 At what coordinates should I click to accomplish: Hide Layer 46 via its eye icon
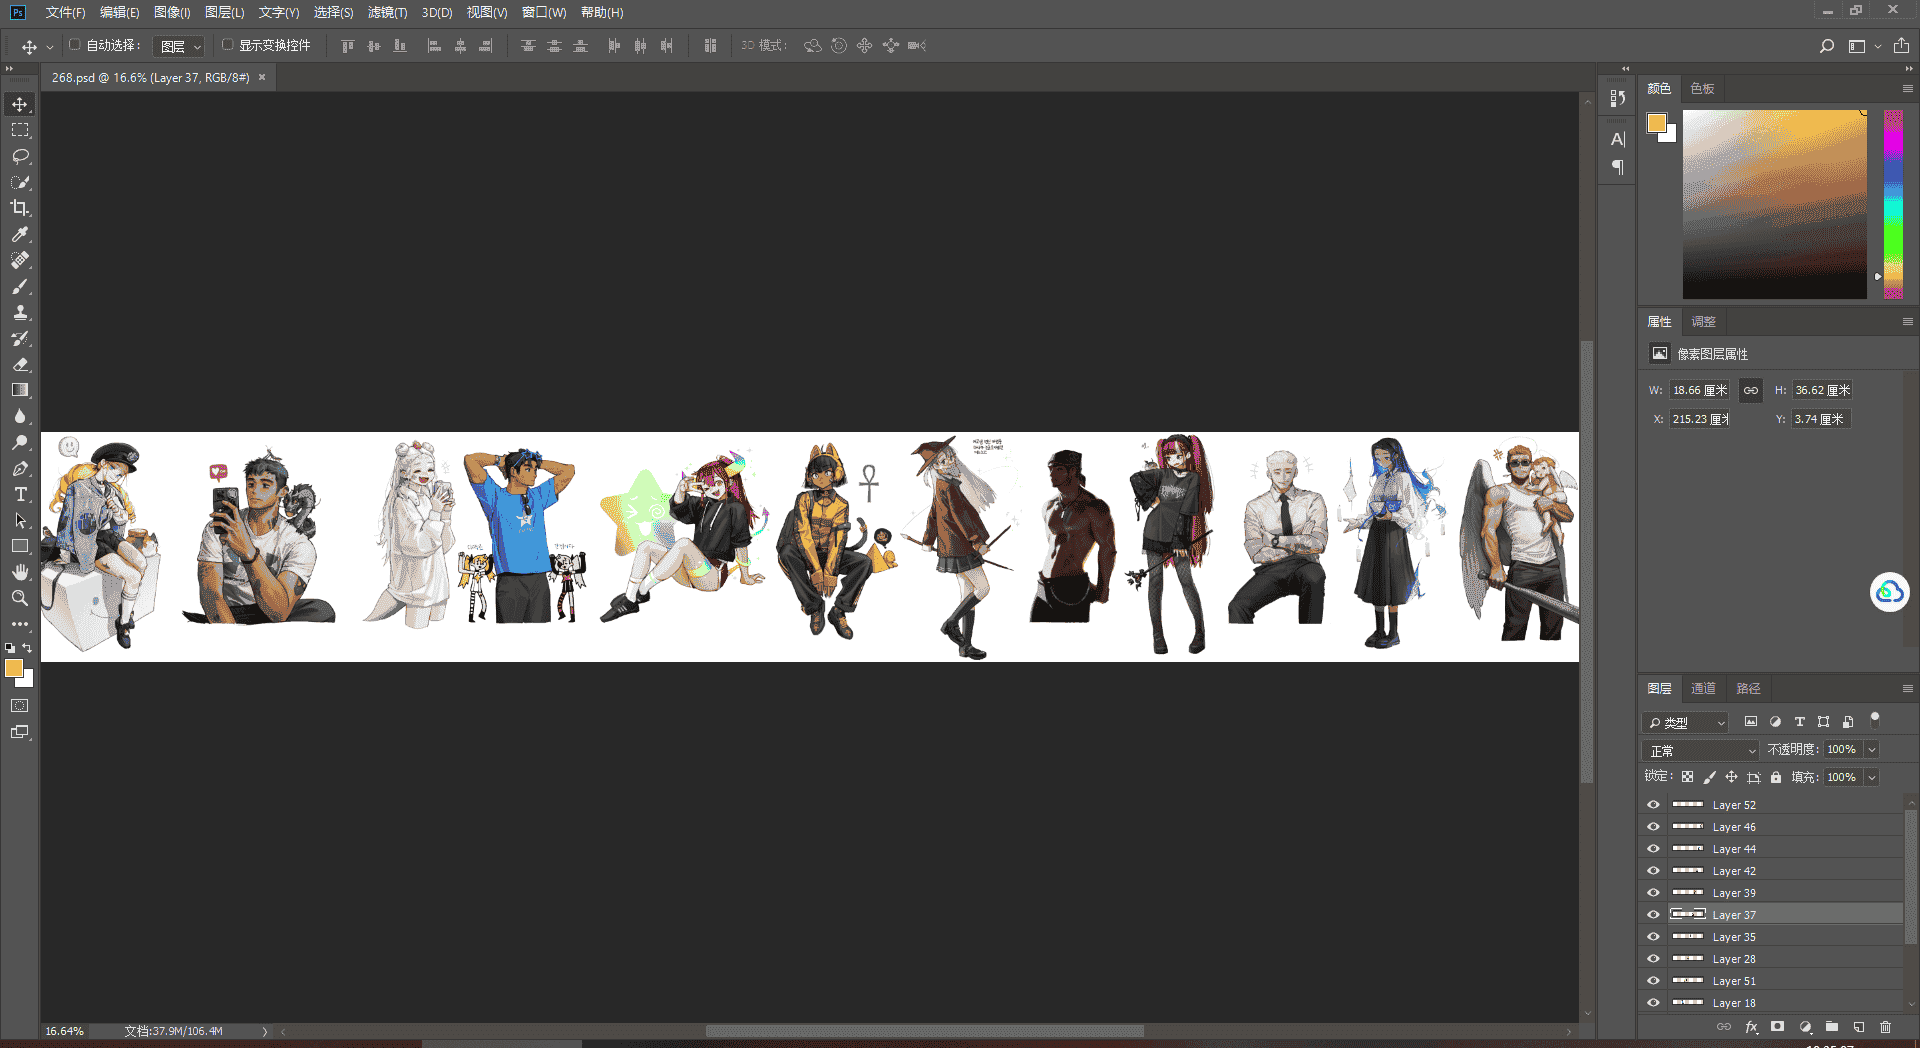(x=1653, y=827)
